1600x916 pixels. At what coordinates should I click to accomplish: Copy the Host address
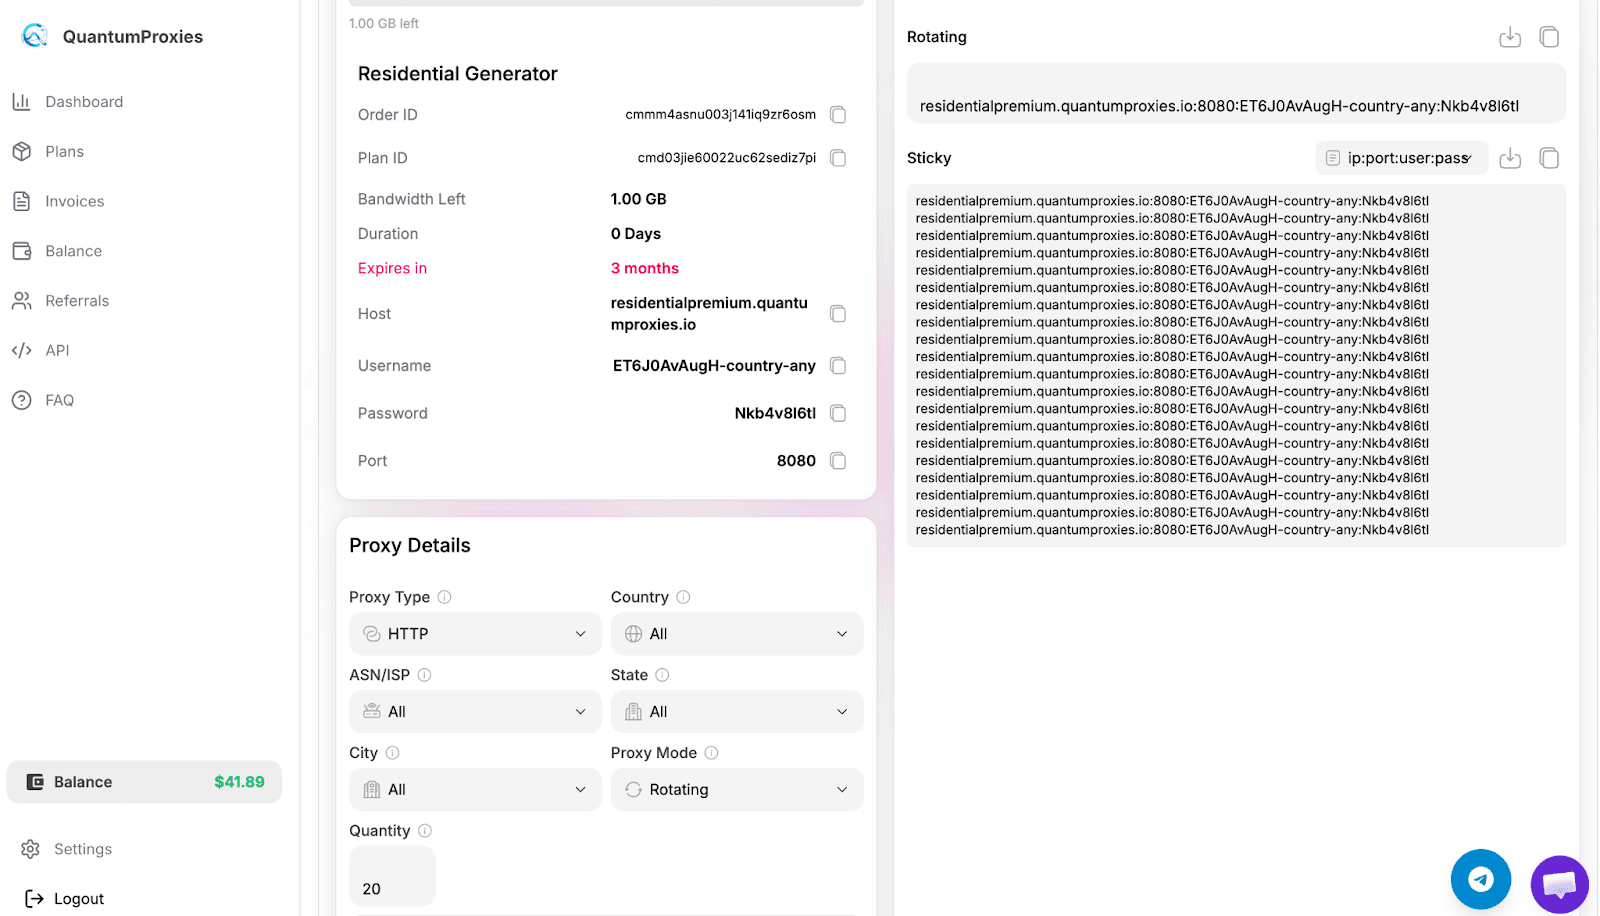[x=838, y=314]
